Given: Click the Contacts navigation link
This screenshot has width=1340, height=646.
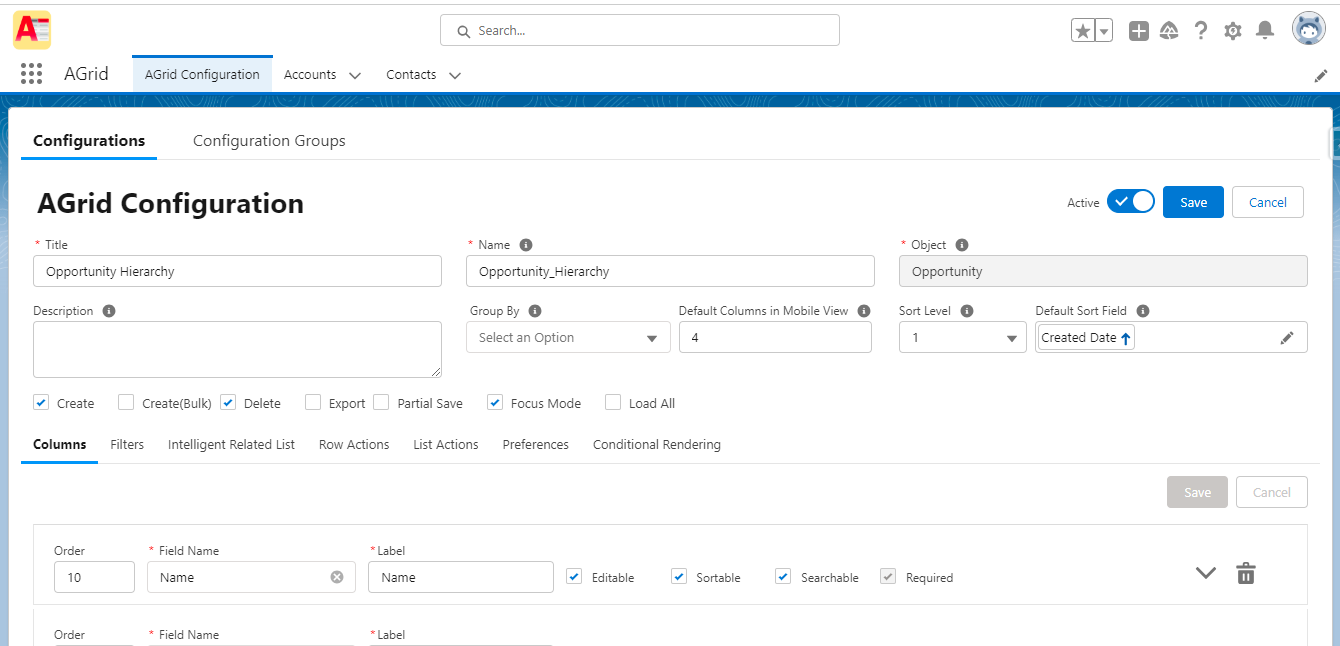Looking at the screenshot, I should (411, 75).
